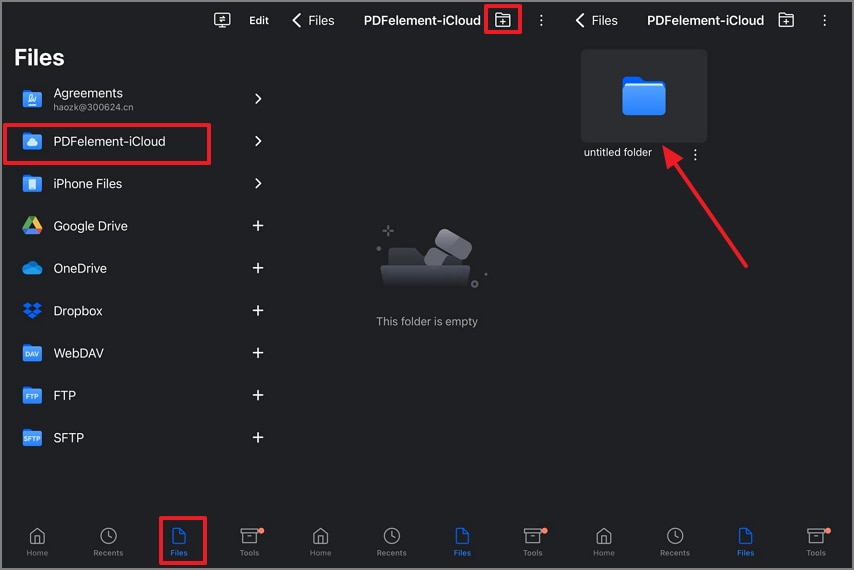Click the WebDAV label
The image size is (854, 570).
pyautogui.click(x=78, y=353)
